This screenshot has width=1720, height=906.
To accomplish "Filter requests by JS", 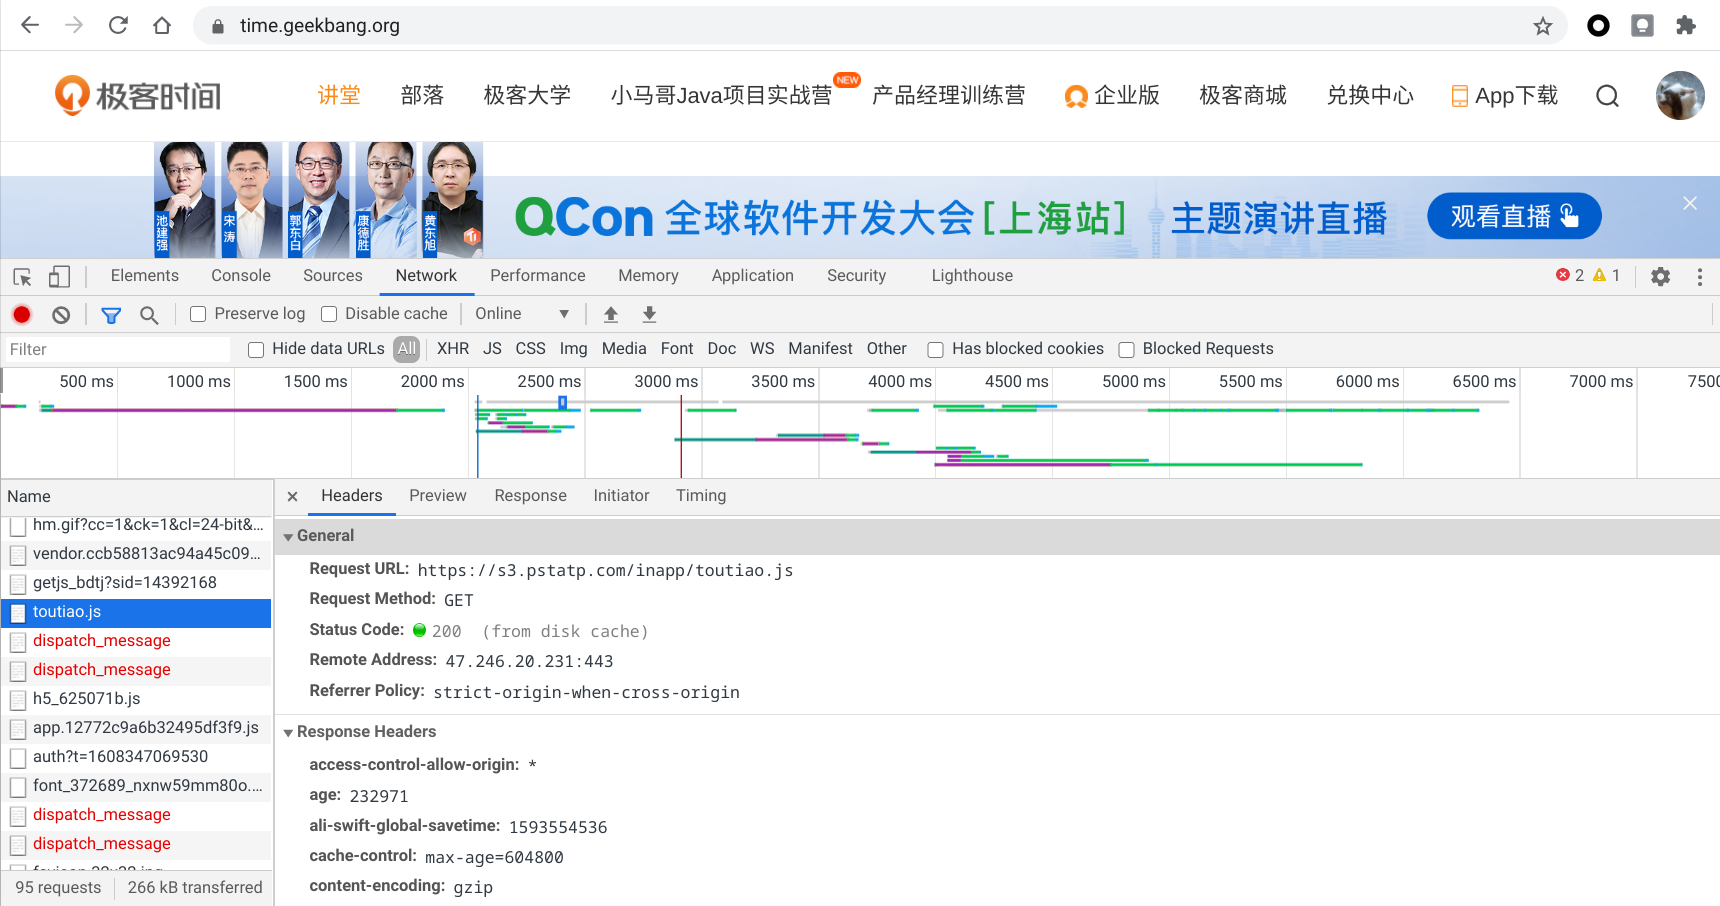I will (492, 348).
